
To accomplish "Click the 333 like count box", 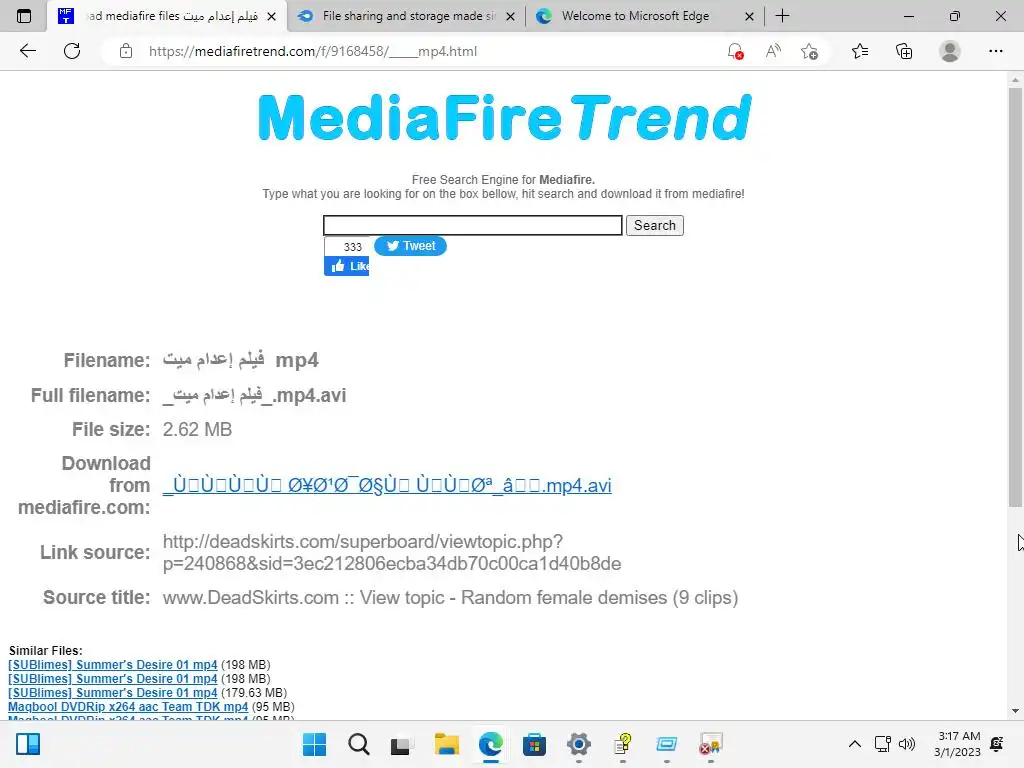I will click(347, 246).
